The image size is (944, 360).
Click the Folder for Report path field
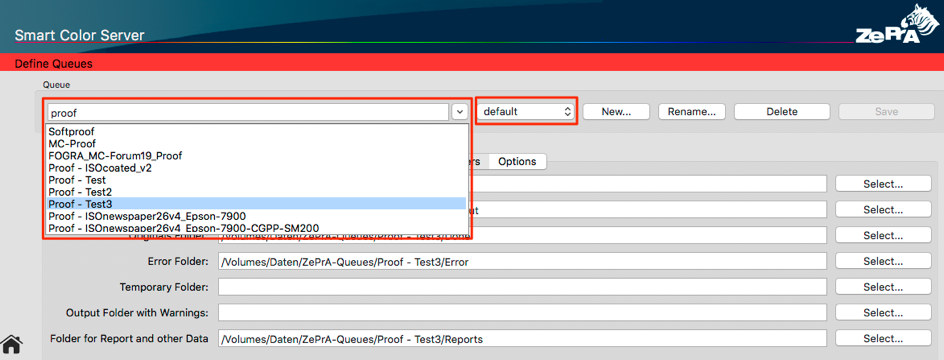(x=522, y=339)
